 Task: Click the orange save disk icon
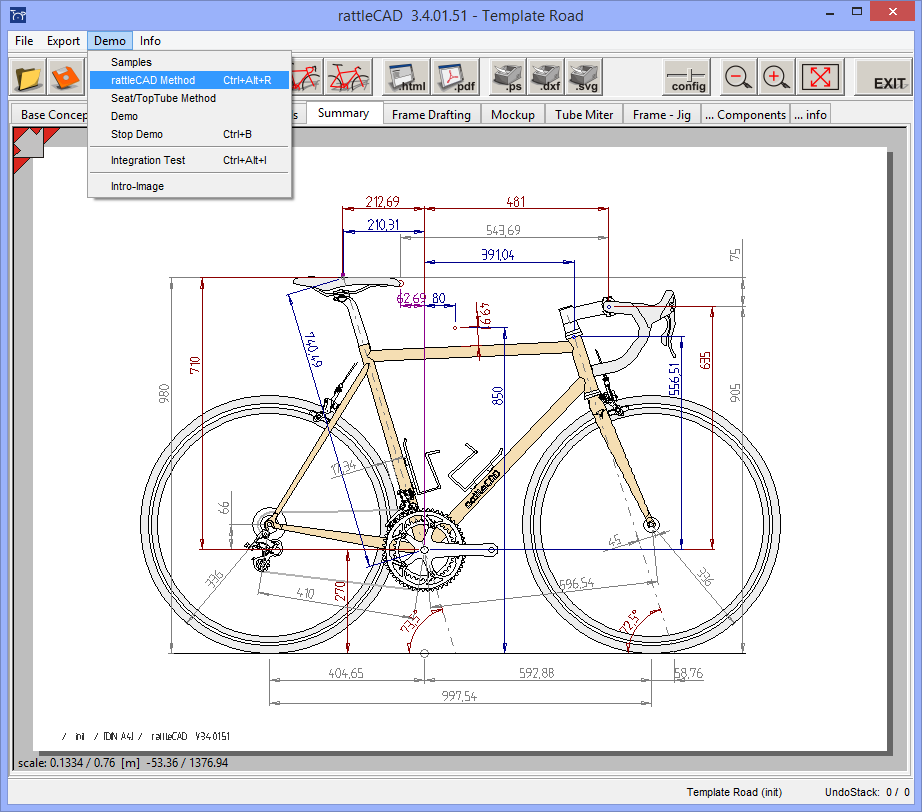[65, 77]
